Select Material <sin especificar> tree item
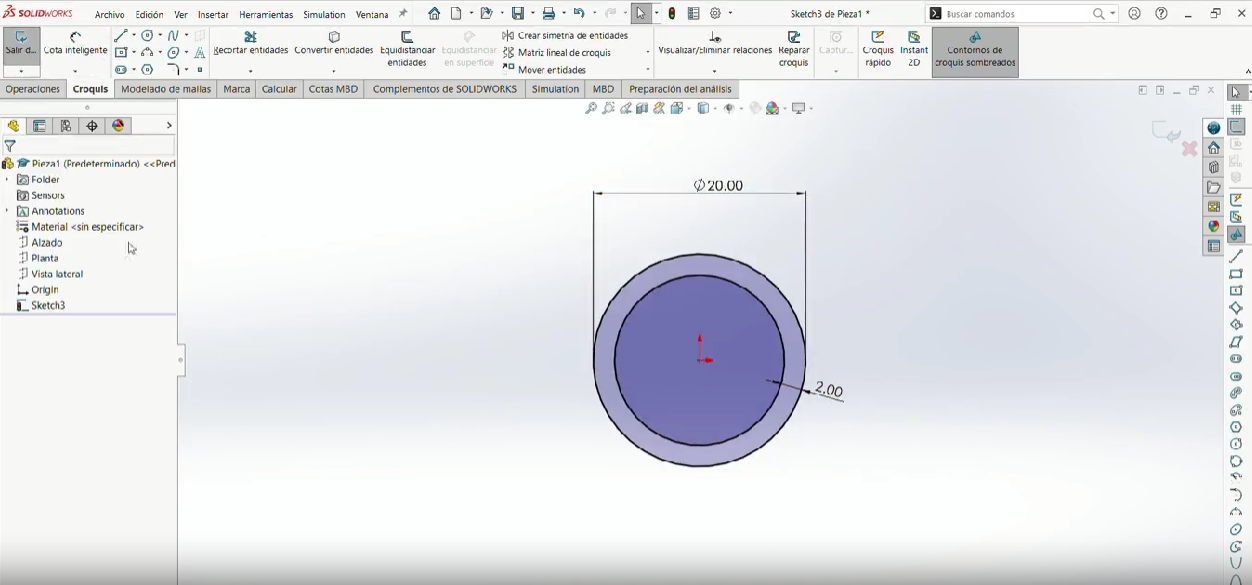Image resolution: width=1252 pixels, height=585 pixels. 87,227
